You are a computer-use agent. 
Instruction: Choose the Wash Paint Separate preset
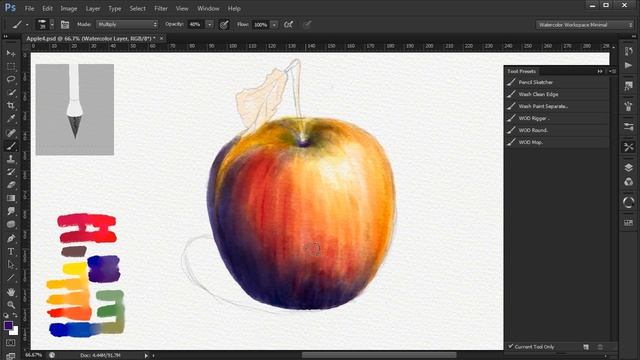[557, 106]
